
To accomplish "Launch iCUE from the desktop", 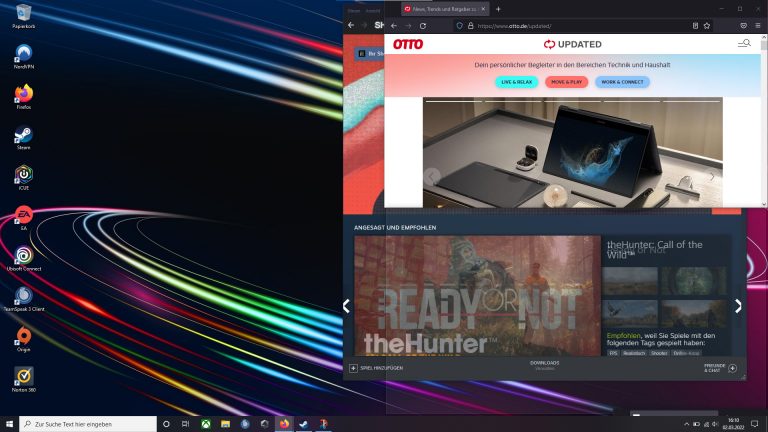I will (23, 176).
